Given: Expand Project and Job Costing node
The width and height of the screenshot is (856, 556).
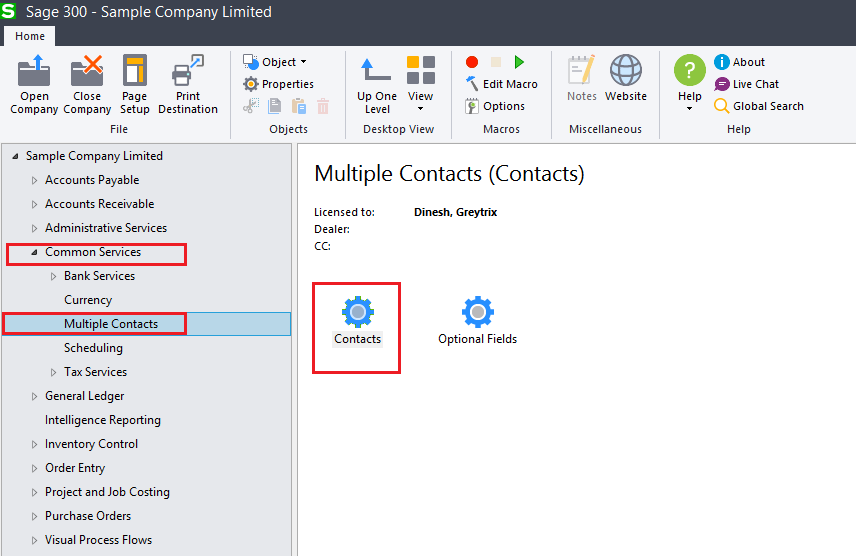Looking at the screenshot, I should 34,493.
